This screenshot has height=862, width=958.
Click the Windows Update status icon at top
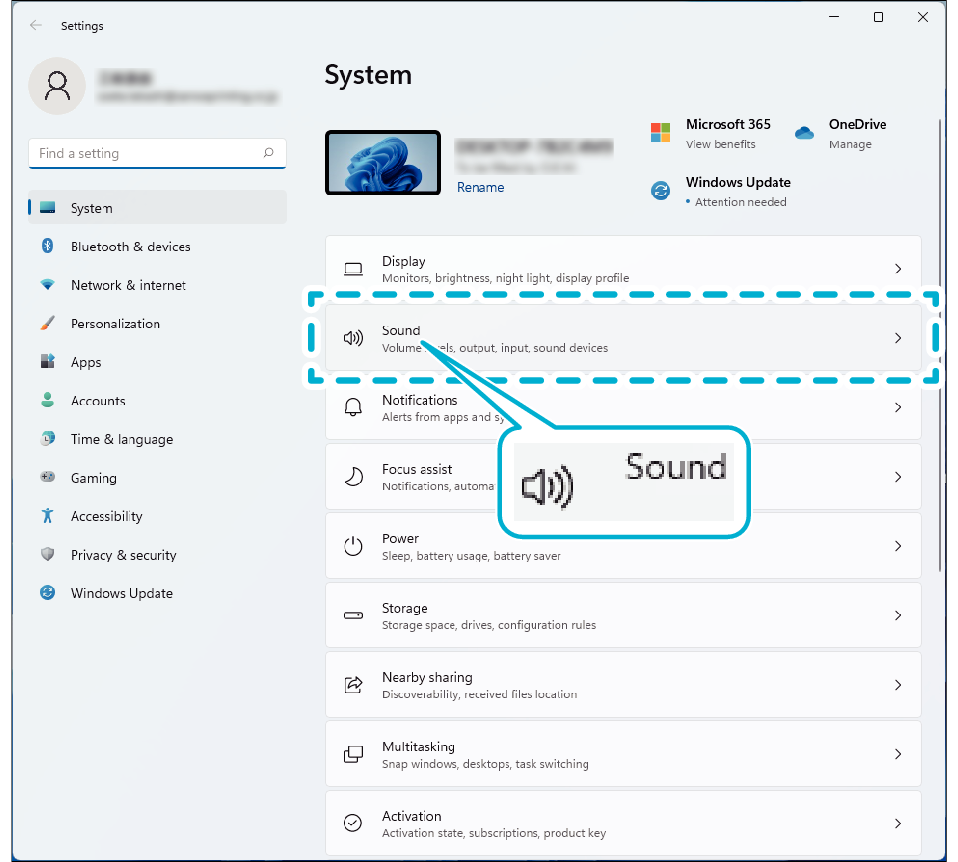[660, 191]
